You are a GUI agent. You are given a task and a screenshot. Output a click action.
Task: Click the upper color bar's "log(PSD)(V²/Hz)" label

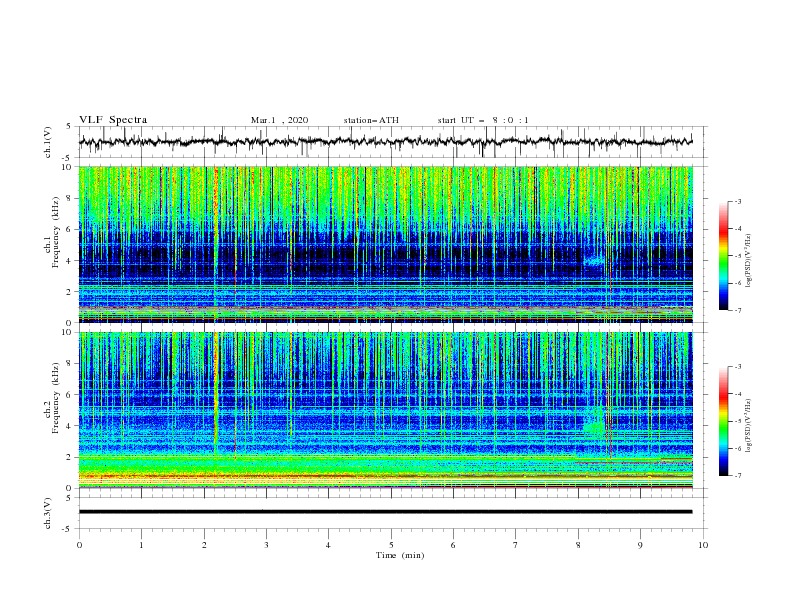coord(748,261)
